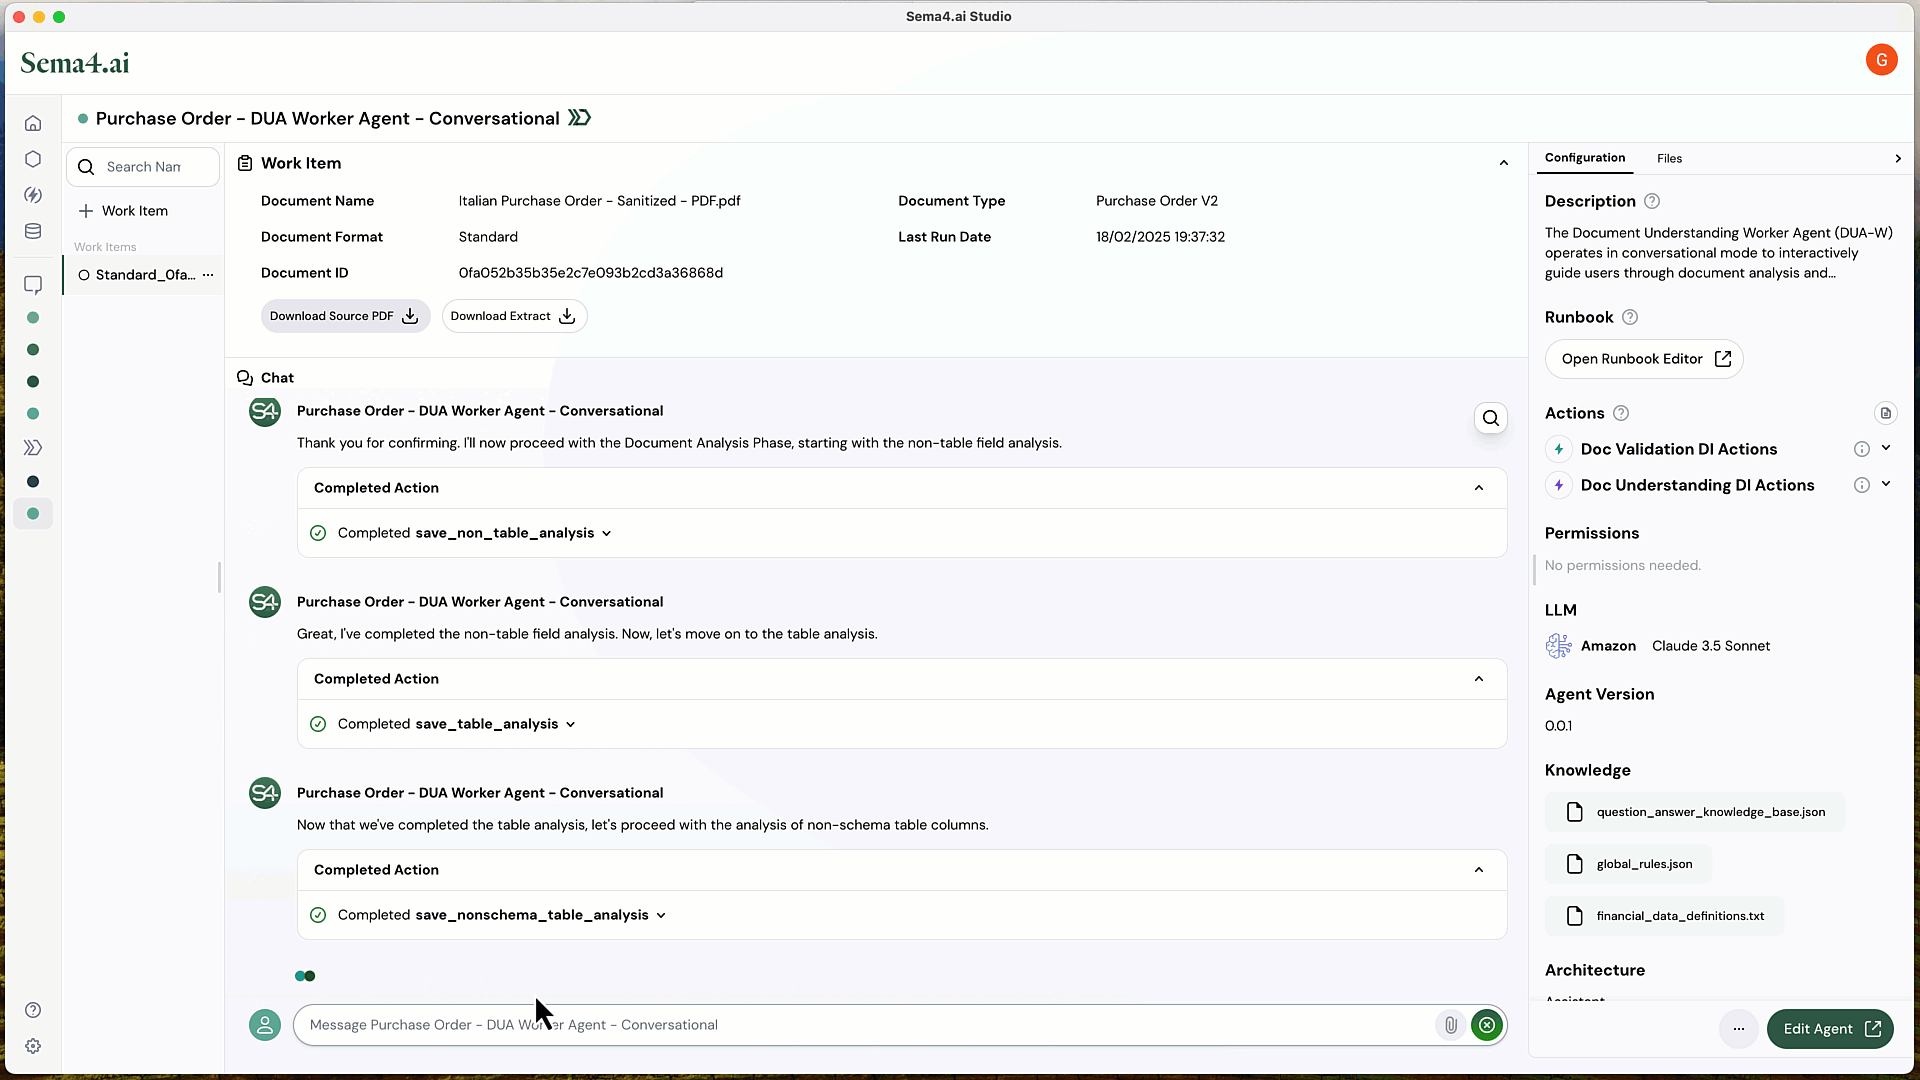Screen dimensions: 1920x1080
Task: Expand save_non_table_analysis details chevron
Action: 606,534
